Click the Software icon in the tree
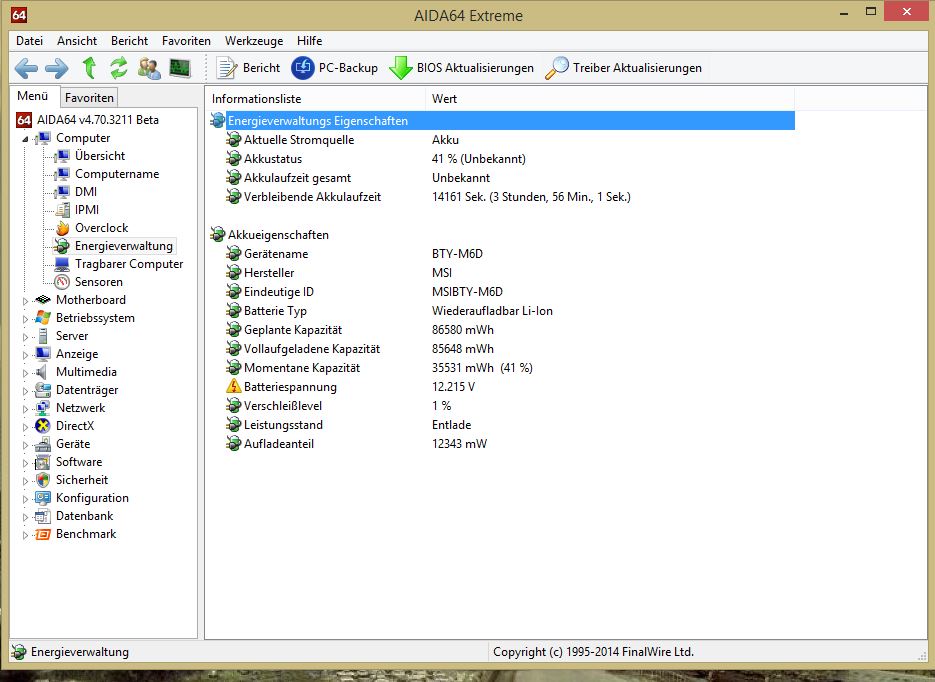Image resolution: width=935 pixels, height=682 pixels. tap(42, 462)
